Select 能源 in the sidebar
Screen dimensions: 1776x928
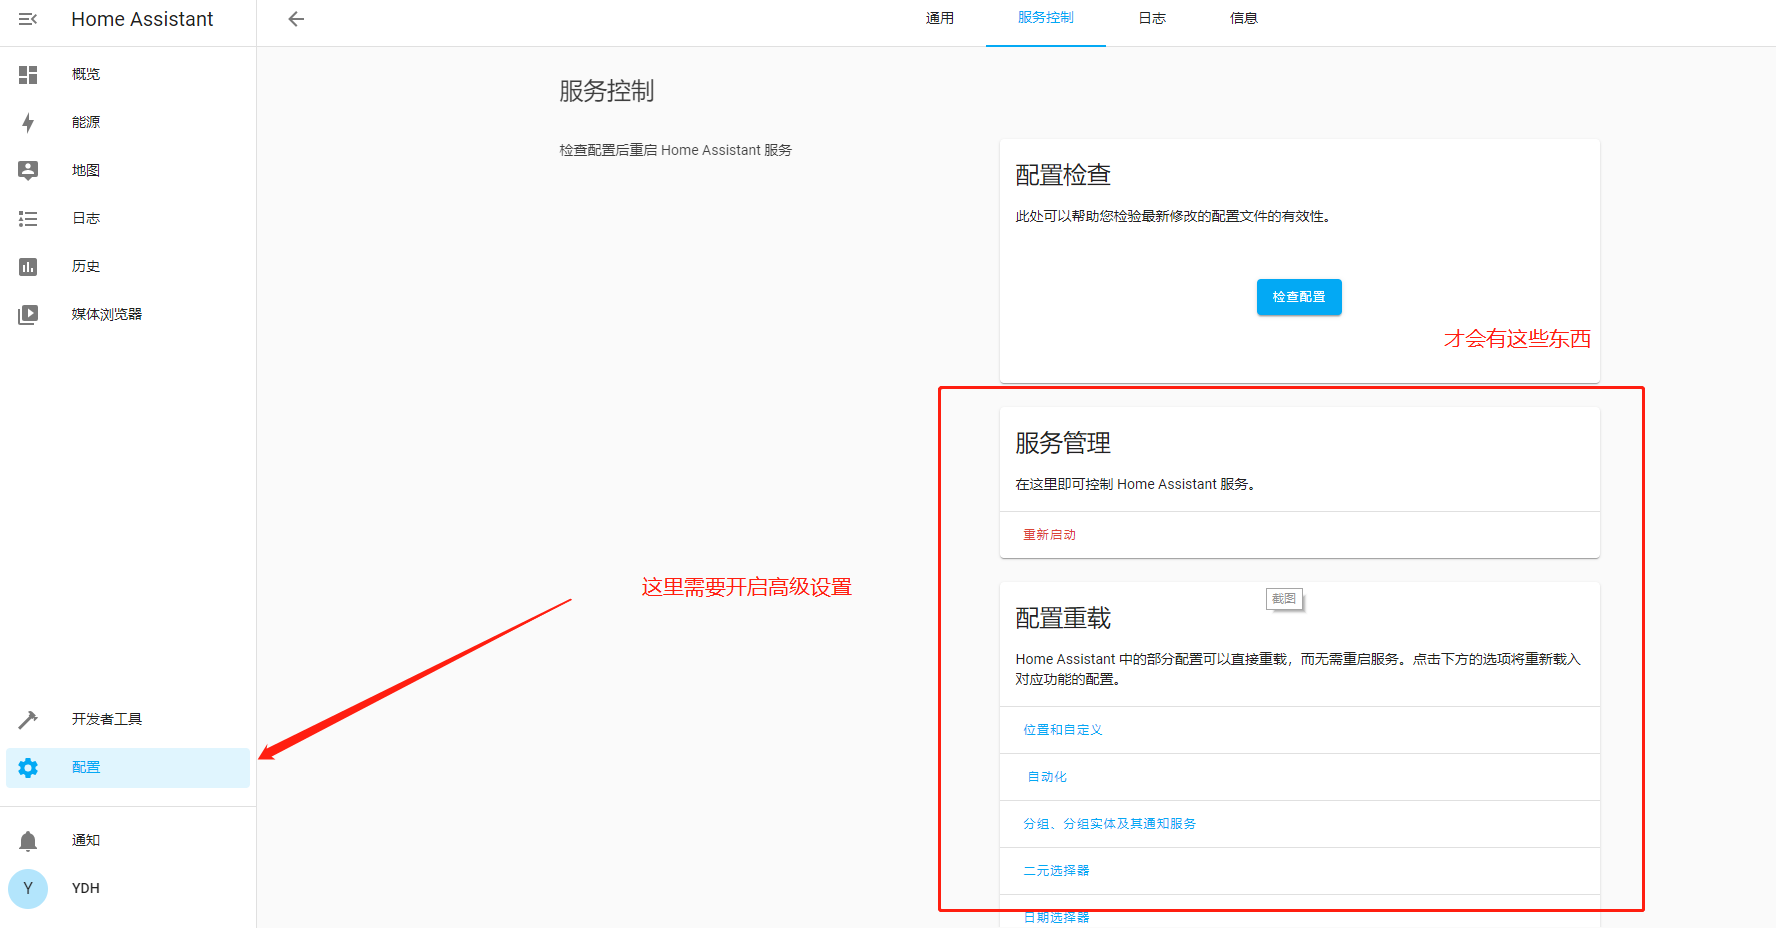pyautogui.click(x=86, y=122)
